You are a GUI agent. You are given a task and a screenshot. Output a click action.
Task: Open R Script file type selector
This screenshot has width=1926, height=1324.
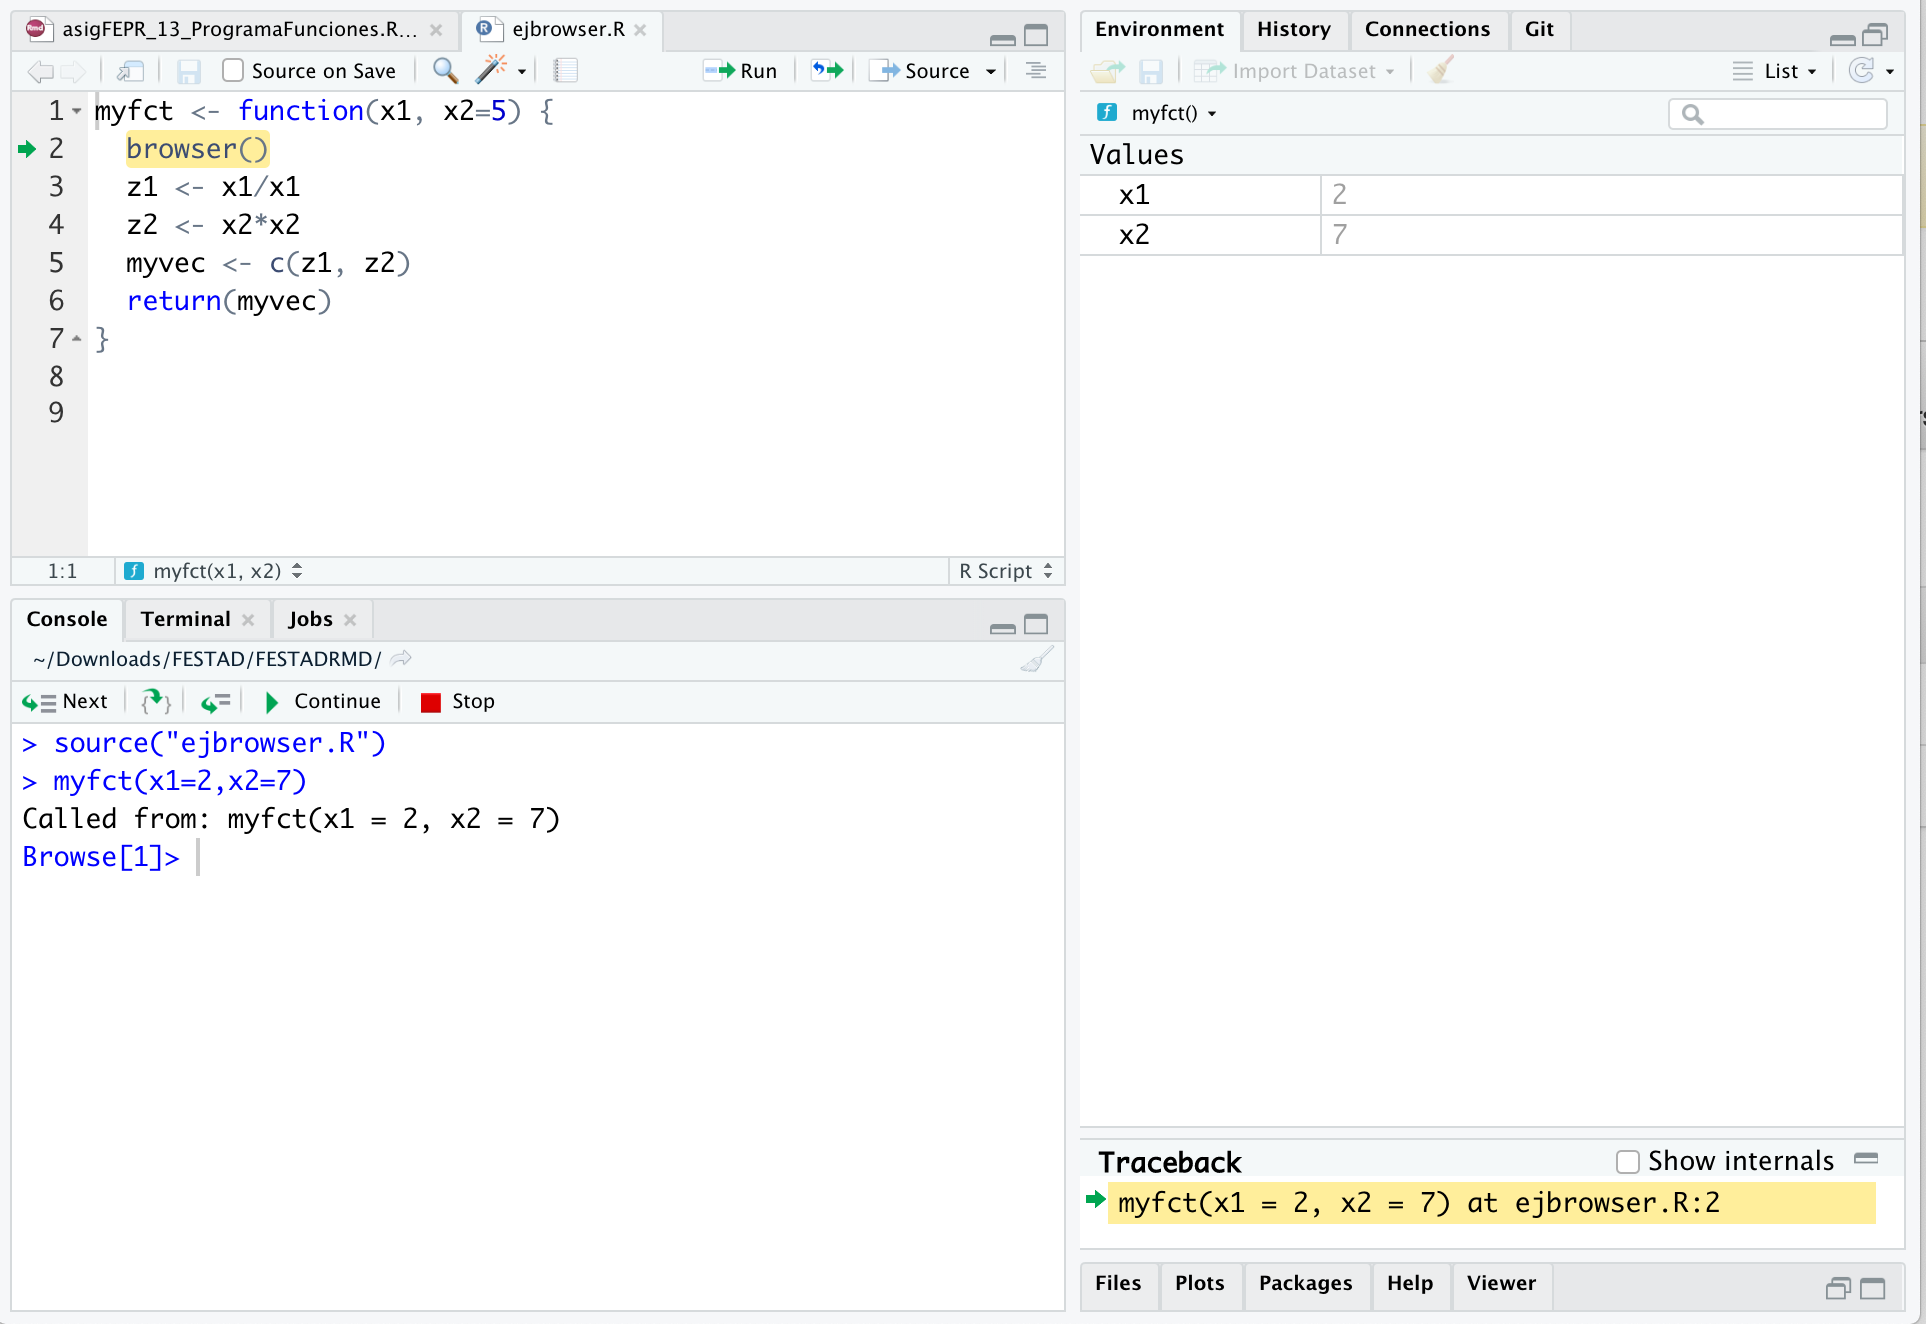(1005, 571)
